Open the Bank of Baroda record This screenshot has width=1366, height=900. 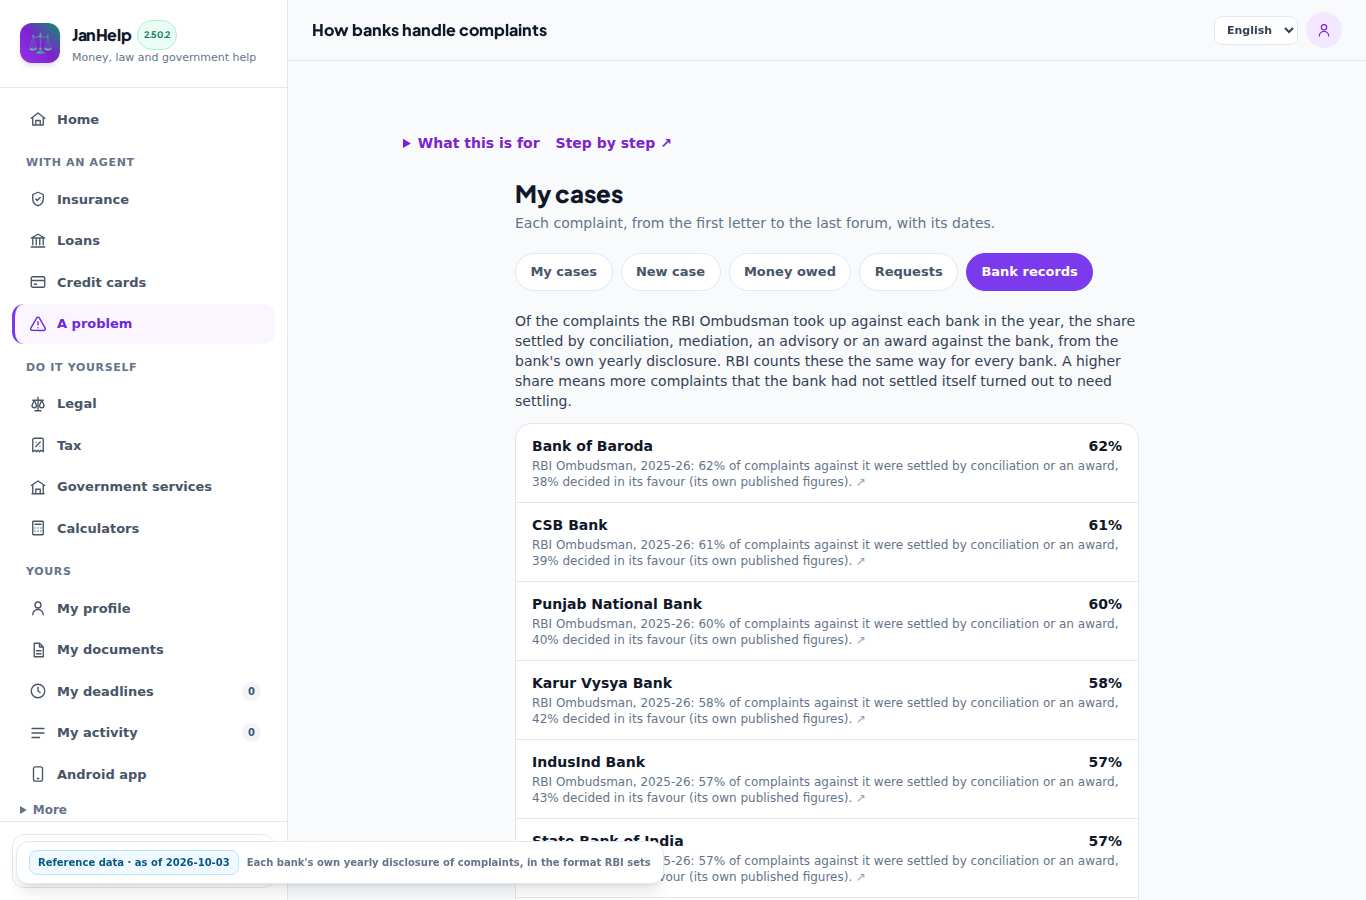tap(827, 463)
